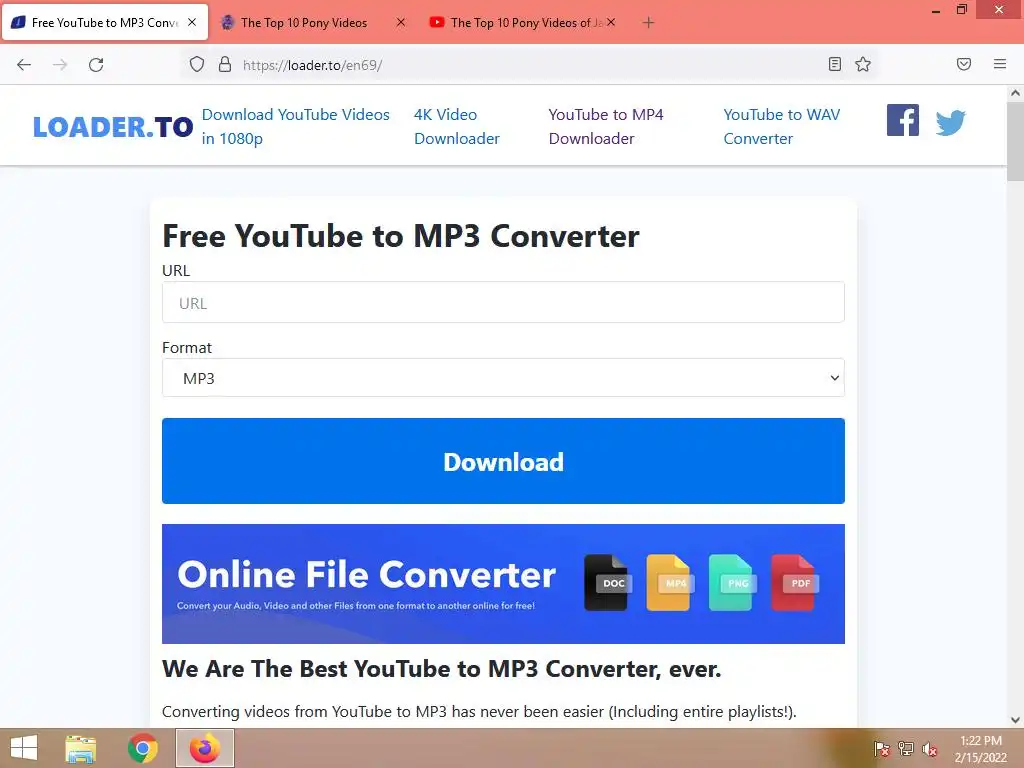Toggle reader view icon in address bar
The image size is (1024, 768).
(835, 64)
